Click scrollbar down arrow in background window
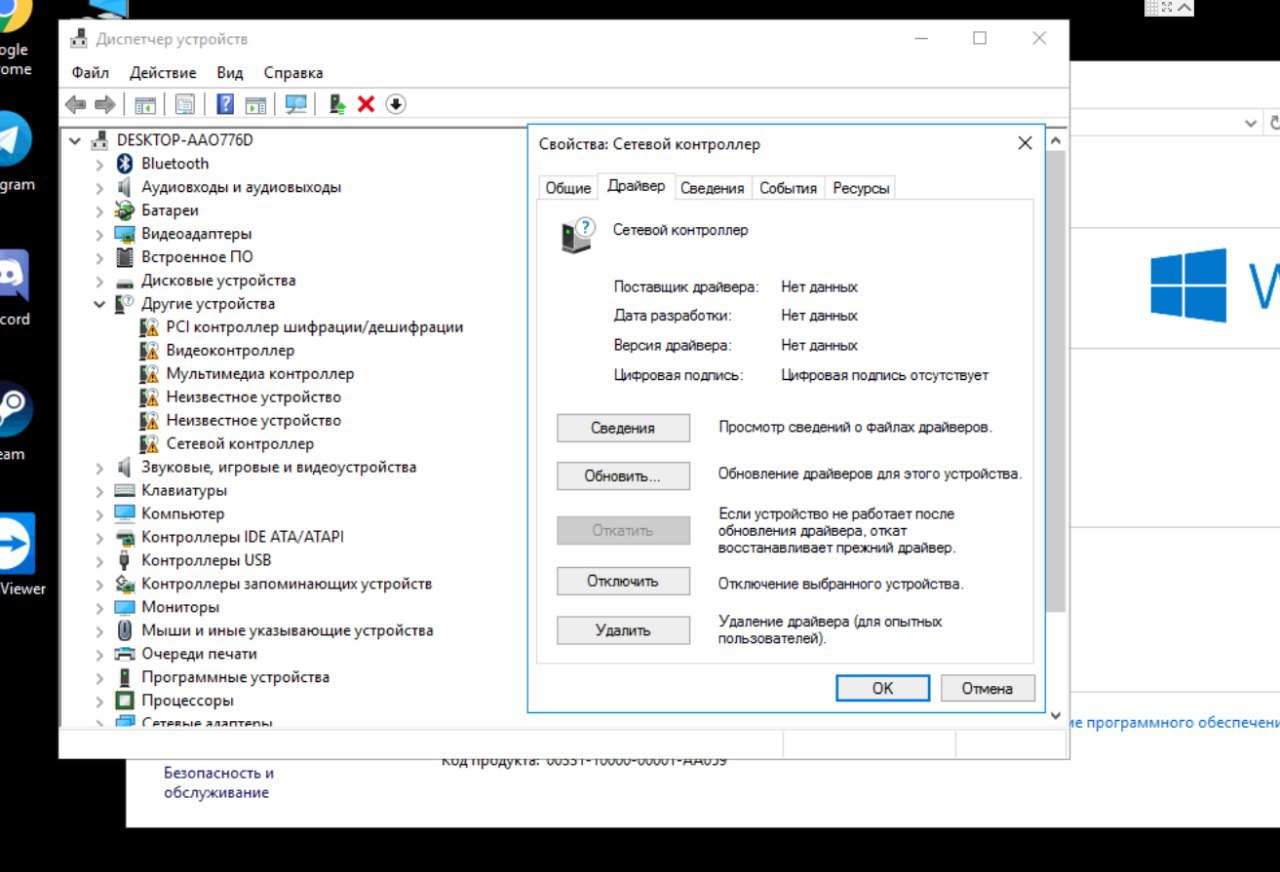The image size is (1280, 872). point(1056,716)
